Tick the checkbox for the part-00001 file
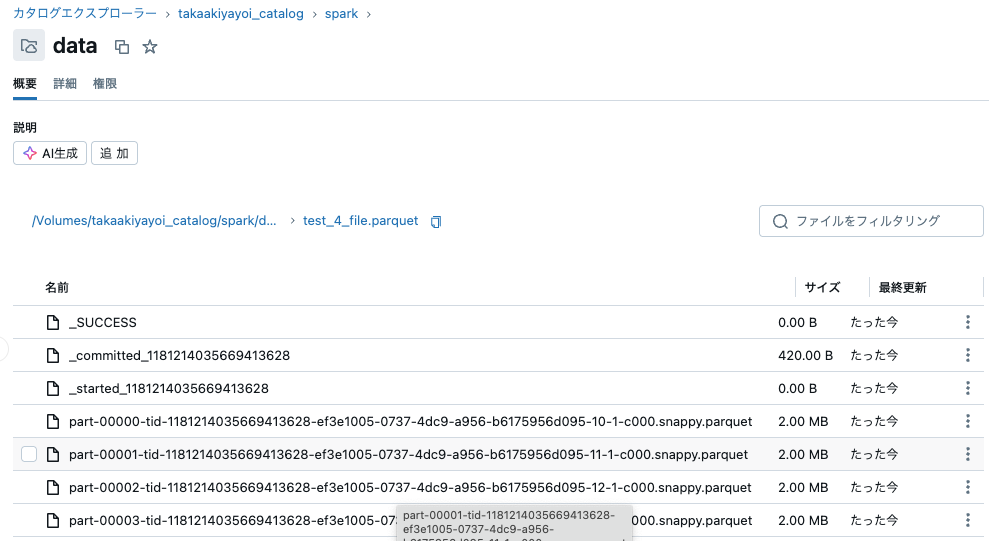This screenshot has height=541, width=989. coord(29,454)
